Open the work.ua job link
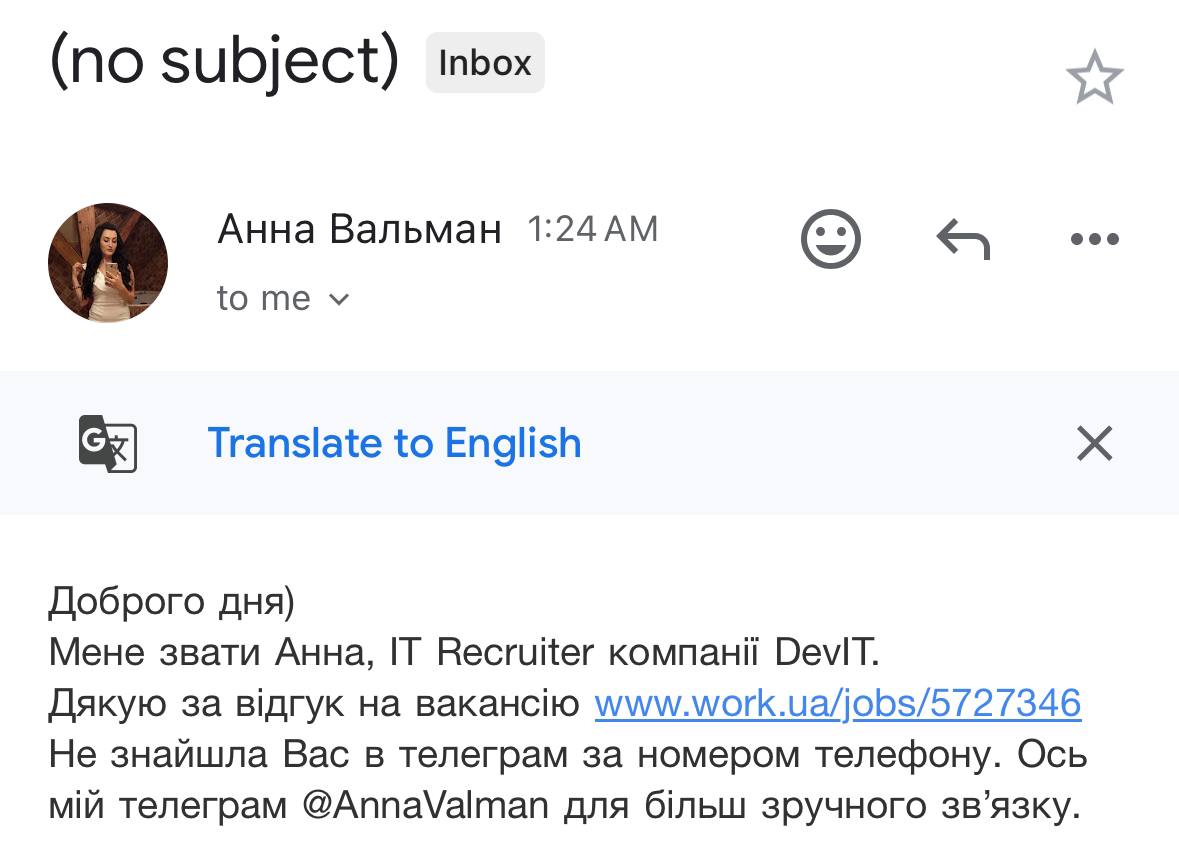The height and width of the screenshot is (852, 1179). pos(837,704)
